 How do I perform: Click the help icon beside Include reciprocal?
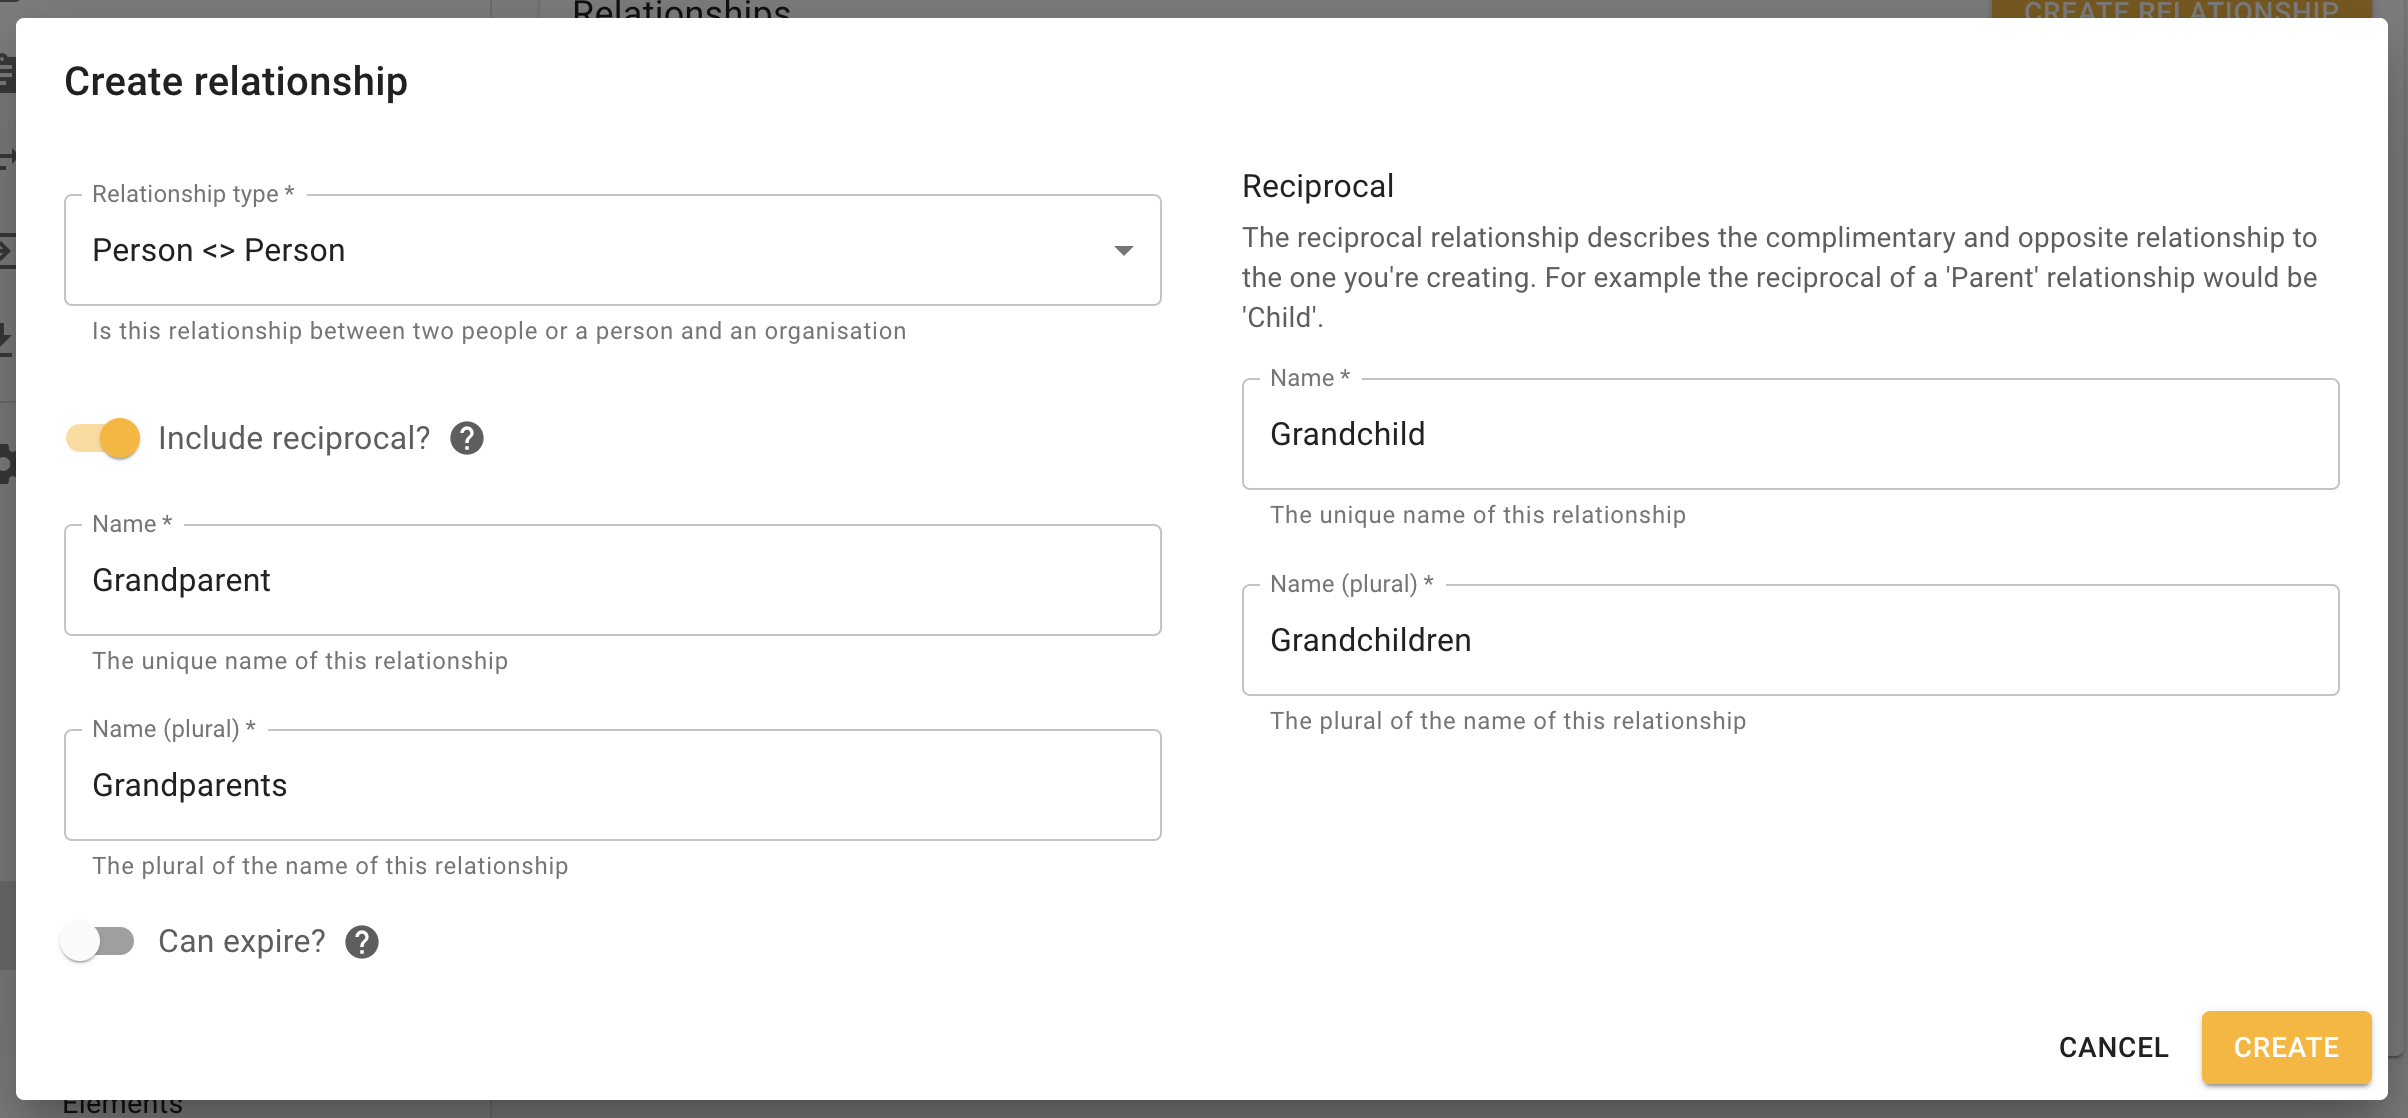pyautogui.click(x=466, y=438)
